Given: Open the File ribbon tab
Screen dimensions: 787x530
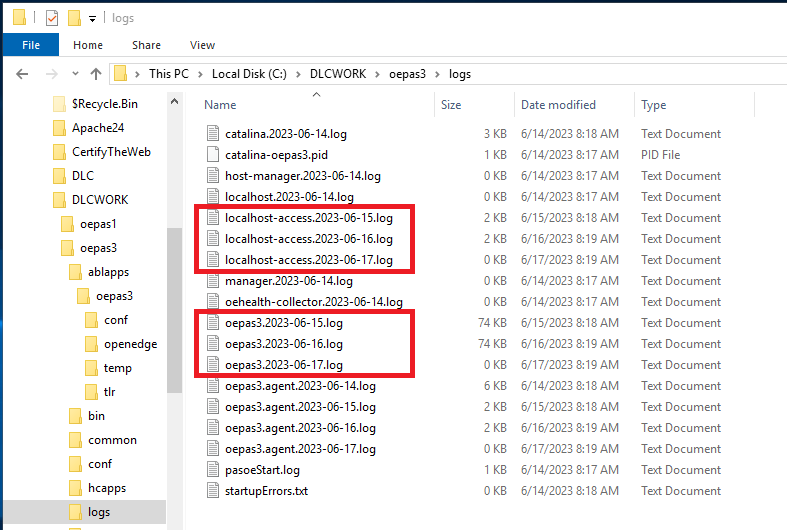Looking at the screenshot, I should (31, 45).
